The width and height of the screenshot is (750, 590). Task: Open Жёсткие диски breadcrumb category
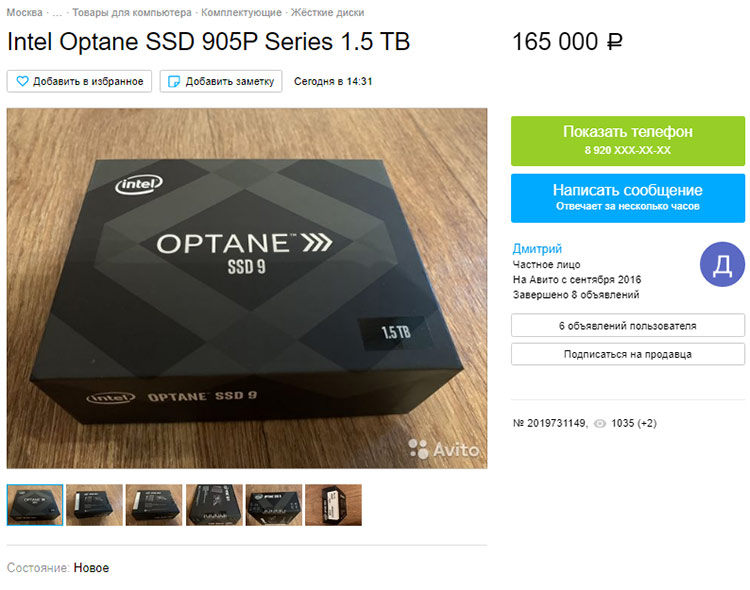click(328, 12)
